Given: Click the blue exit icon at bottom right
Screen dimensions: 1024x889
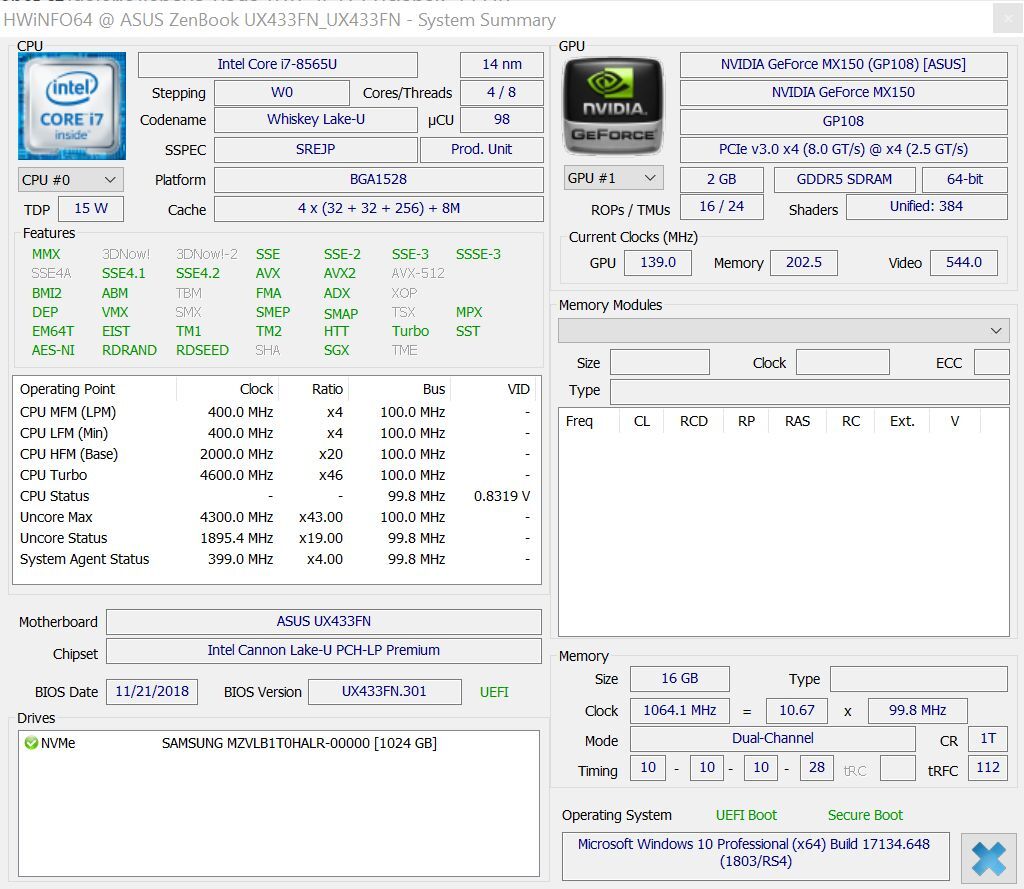Looking at the screenshot, I should (x=989, y=857).
